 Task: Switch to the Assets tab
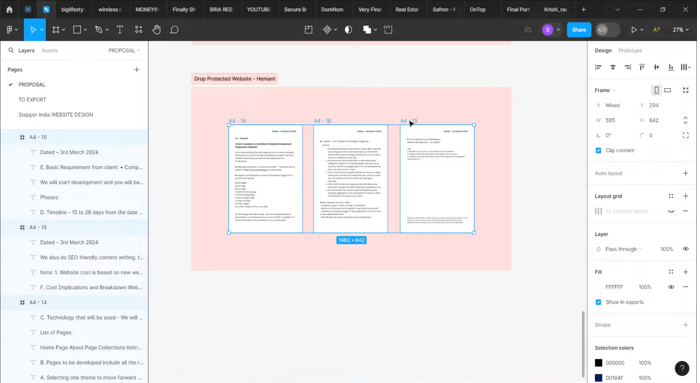50,50
